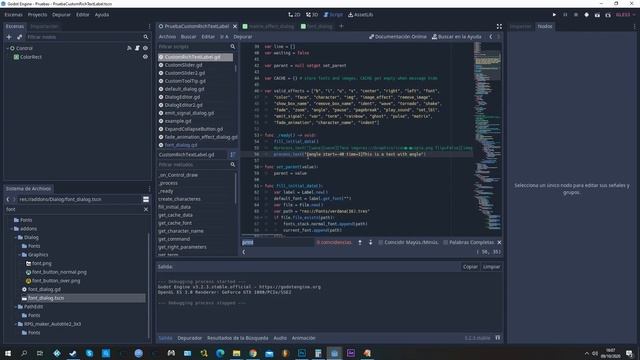Open the Depurar menu in top bar
Screen dimensions: 640x360
61,15
